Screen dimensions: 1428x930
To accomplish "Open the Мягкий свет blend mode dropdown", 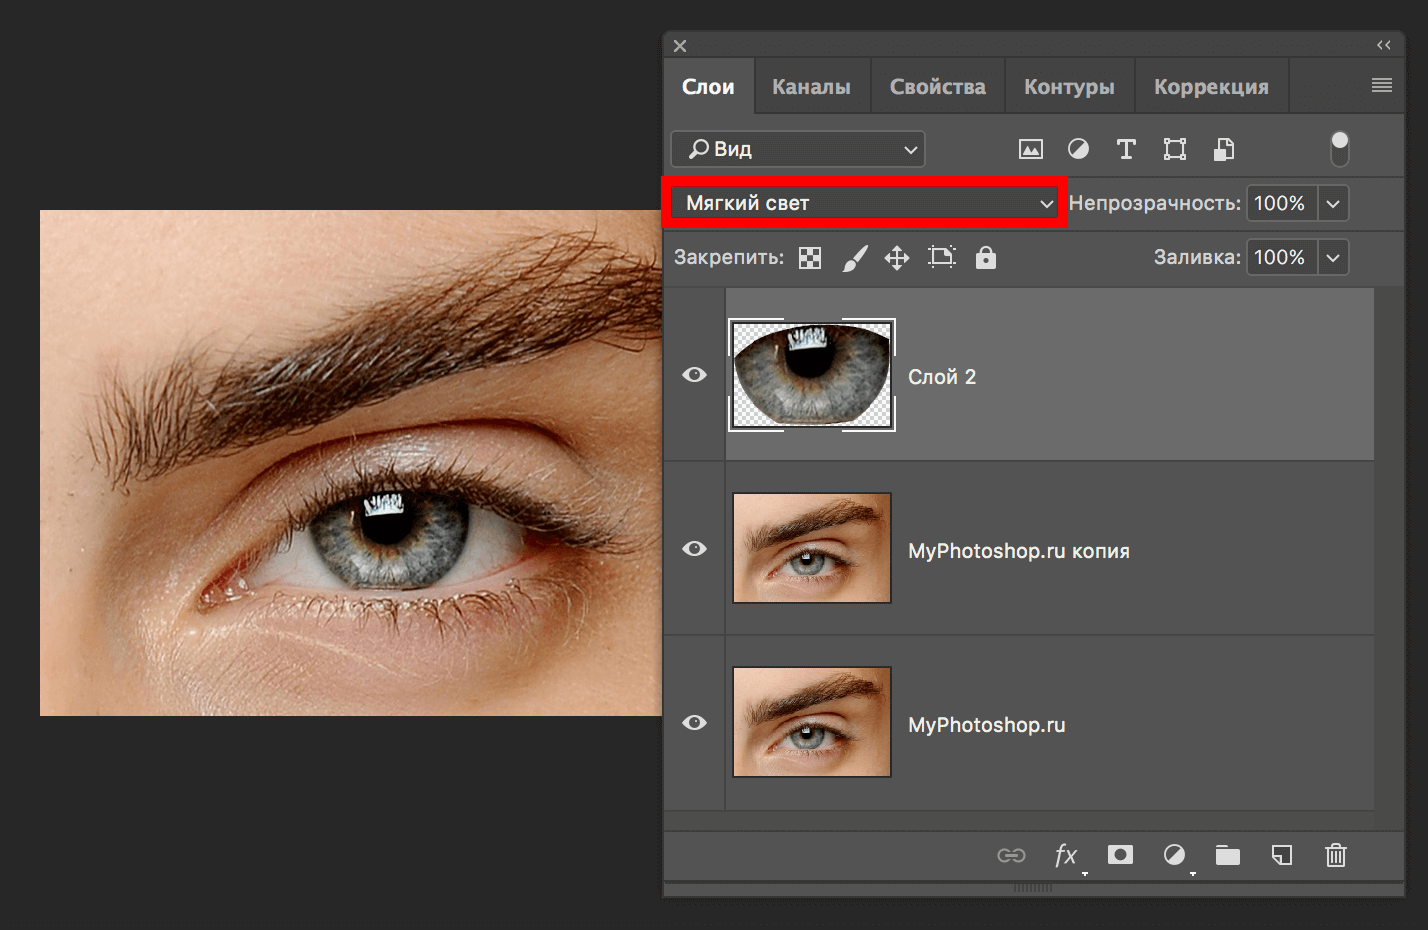I will coord(866,203).
